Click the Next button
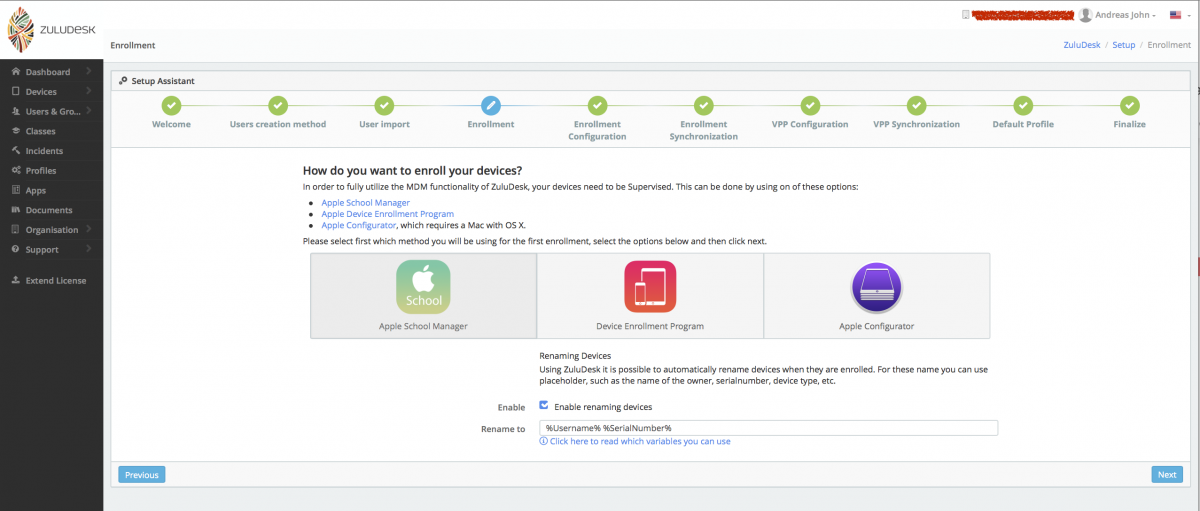This screenshot has height=511, width=1200. (x=1167, y=475)
